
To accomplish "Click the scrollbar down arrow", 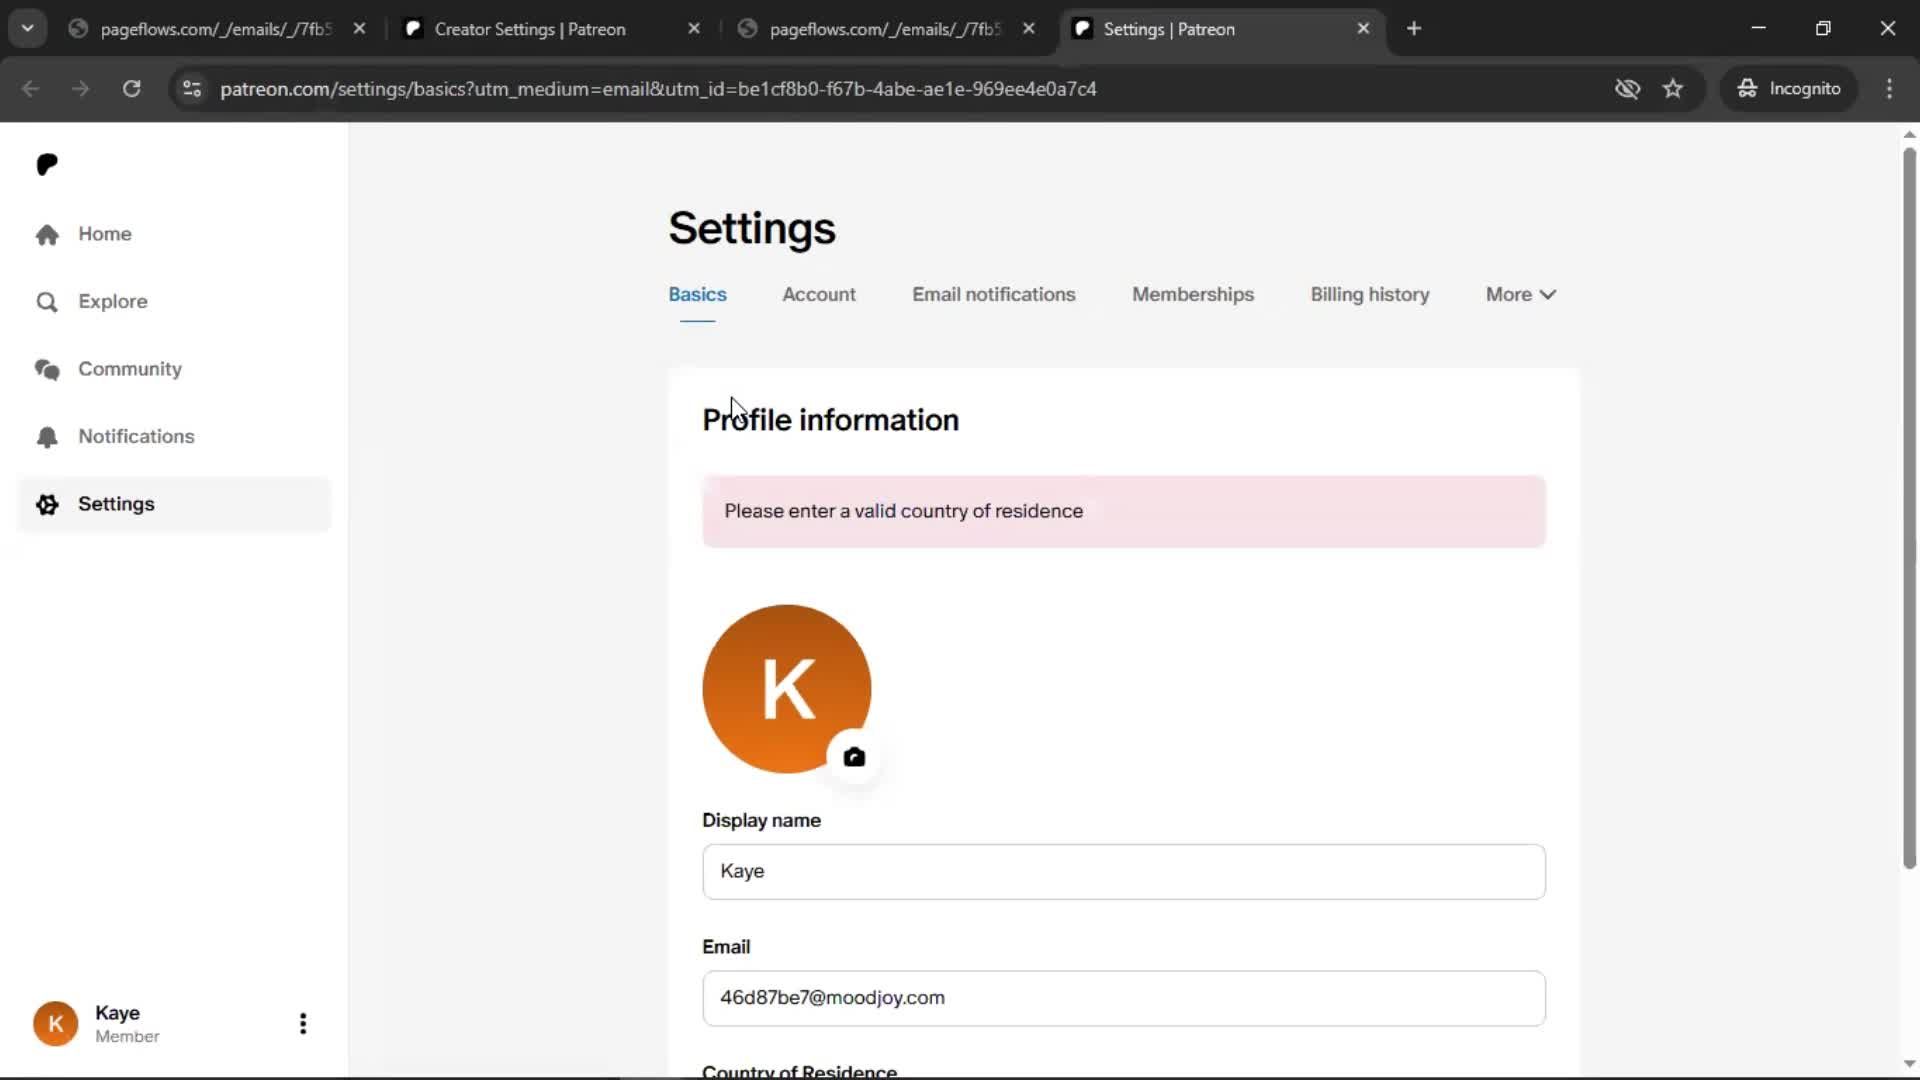I will (1909, 1064).
